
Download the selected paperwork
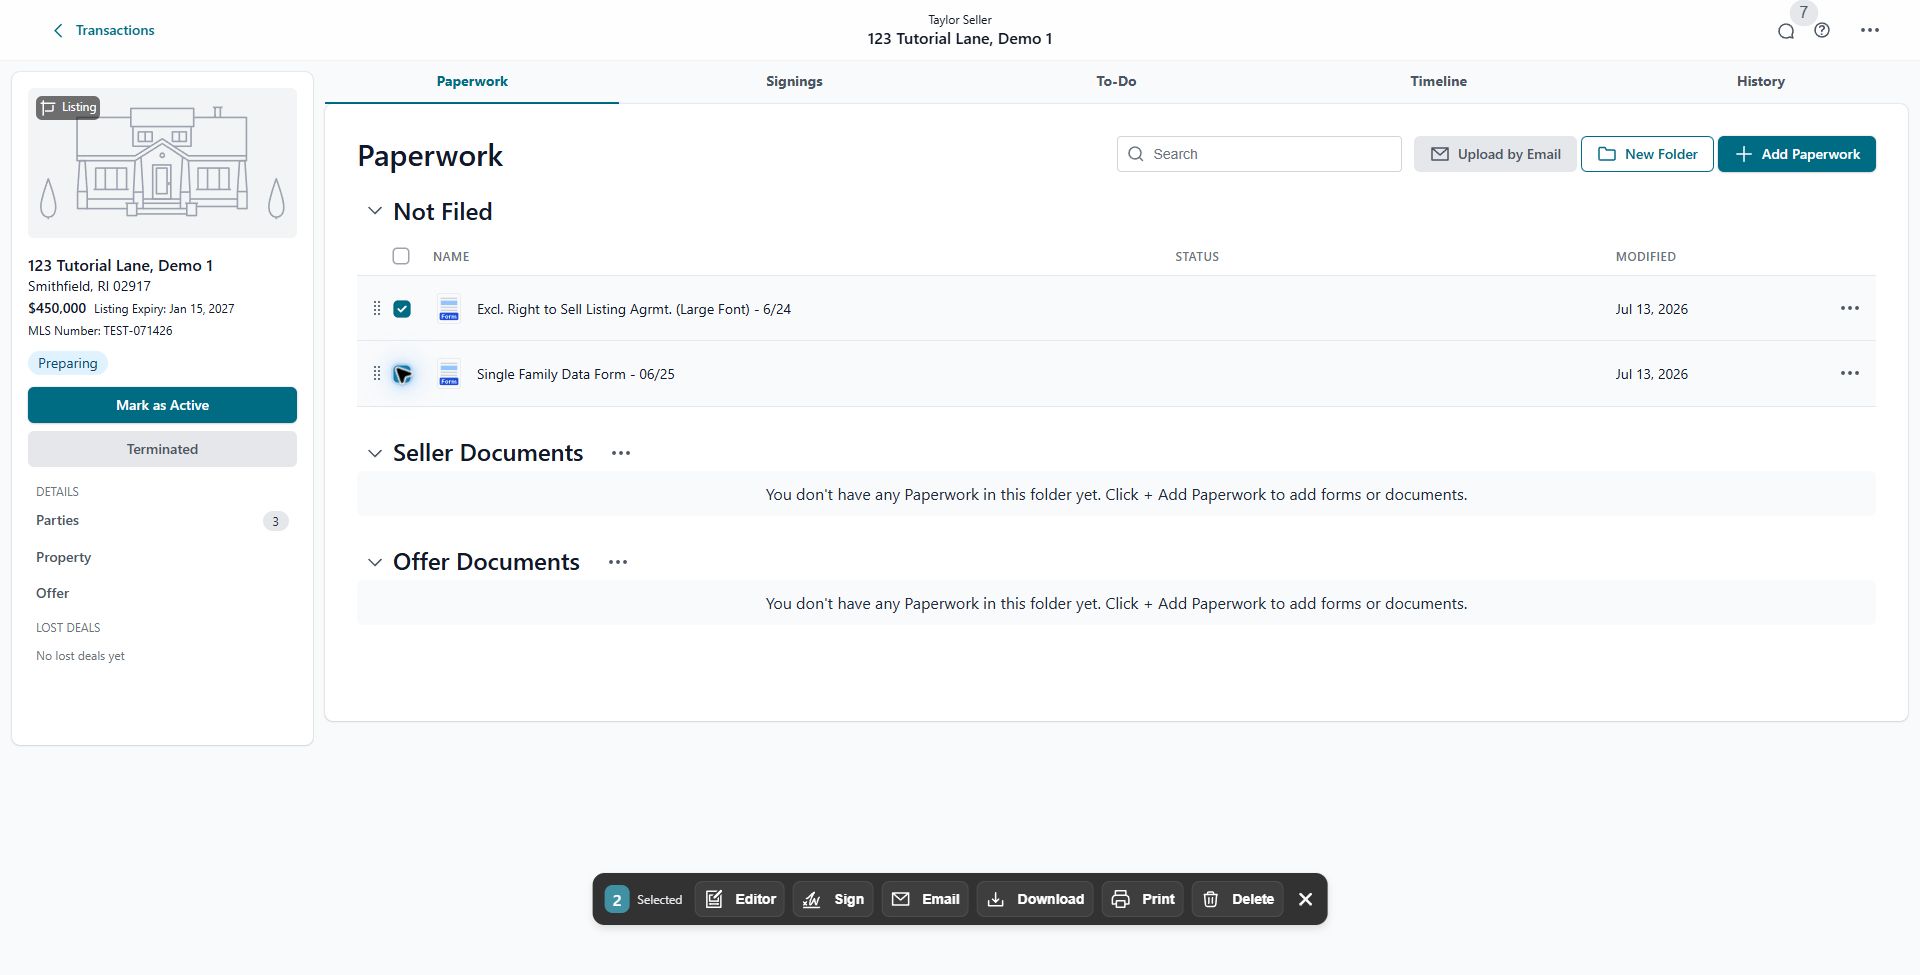pos(1035,899)
